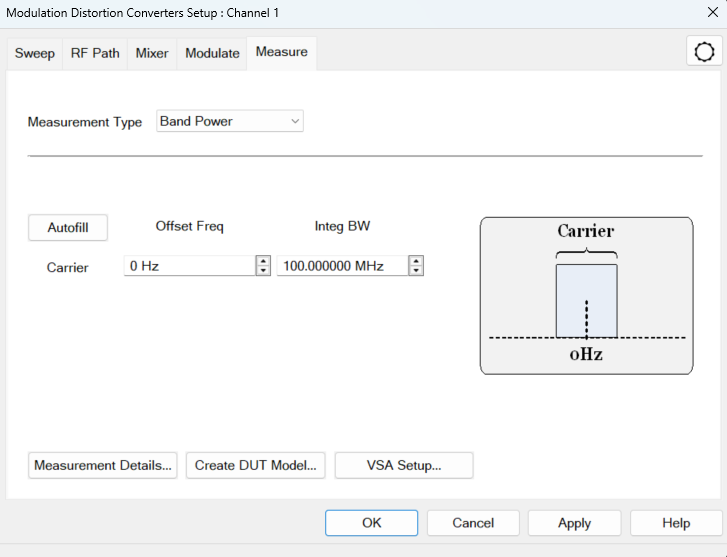Increment Integ BW using the up arrow
The image size is (727, 557).
[416, 261]
